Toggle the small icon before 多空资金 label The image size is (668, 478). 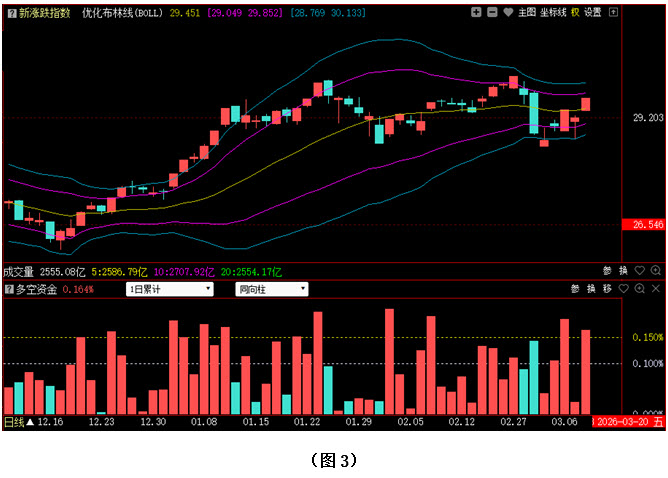coord(8,289)
